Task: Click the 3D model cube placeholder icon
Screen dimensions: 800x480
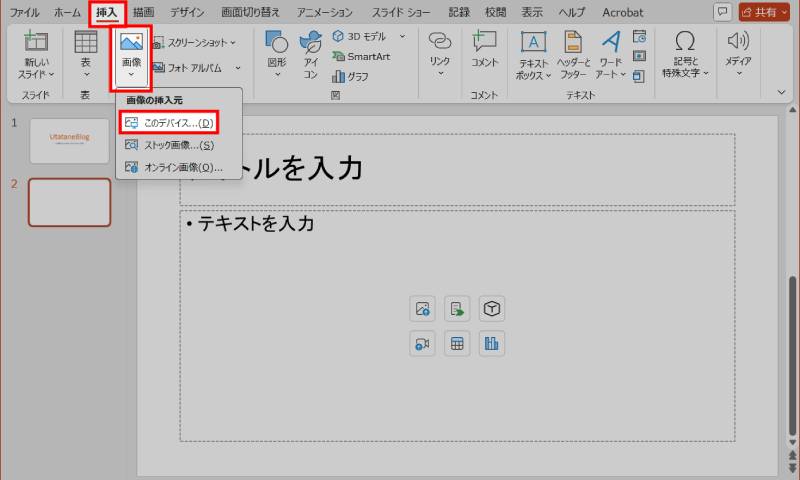Action: [x=491, y=309]
